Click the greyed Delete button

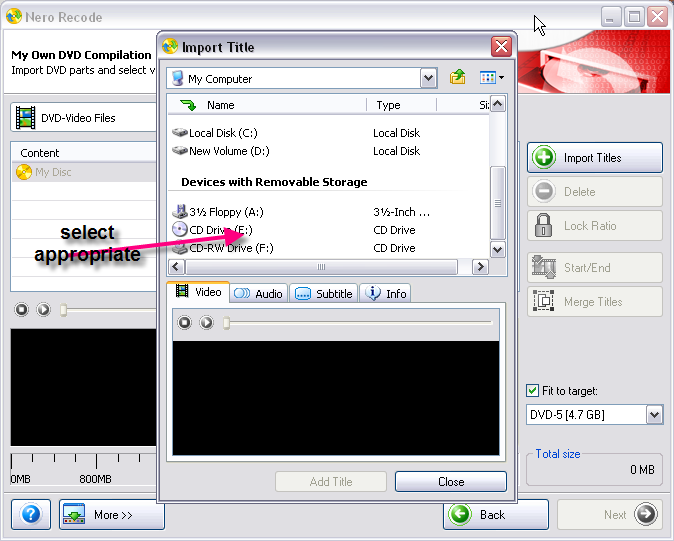click(595, 192)
